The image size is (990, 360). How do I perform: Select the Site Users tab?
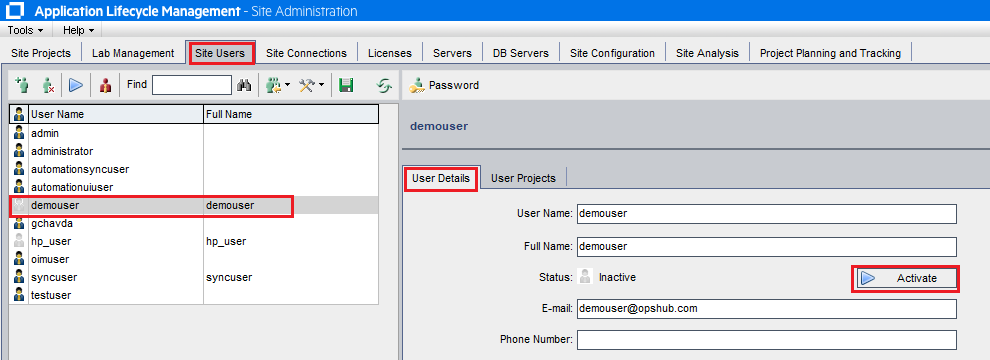point(220,53)
